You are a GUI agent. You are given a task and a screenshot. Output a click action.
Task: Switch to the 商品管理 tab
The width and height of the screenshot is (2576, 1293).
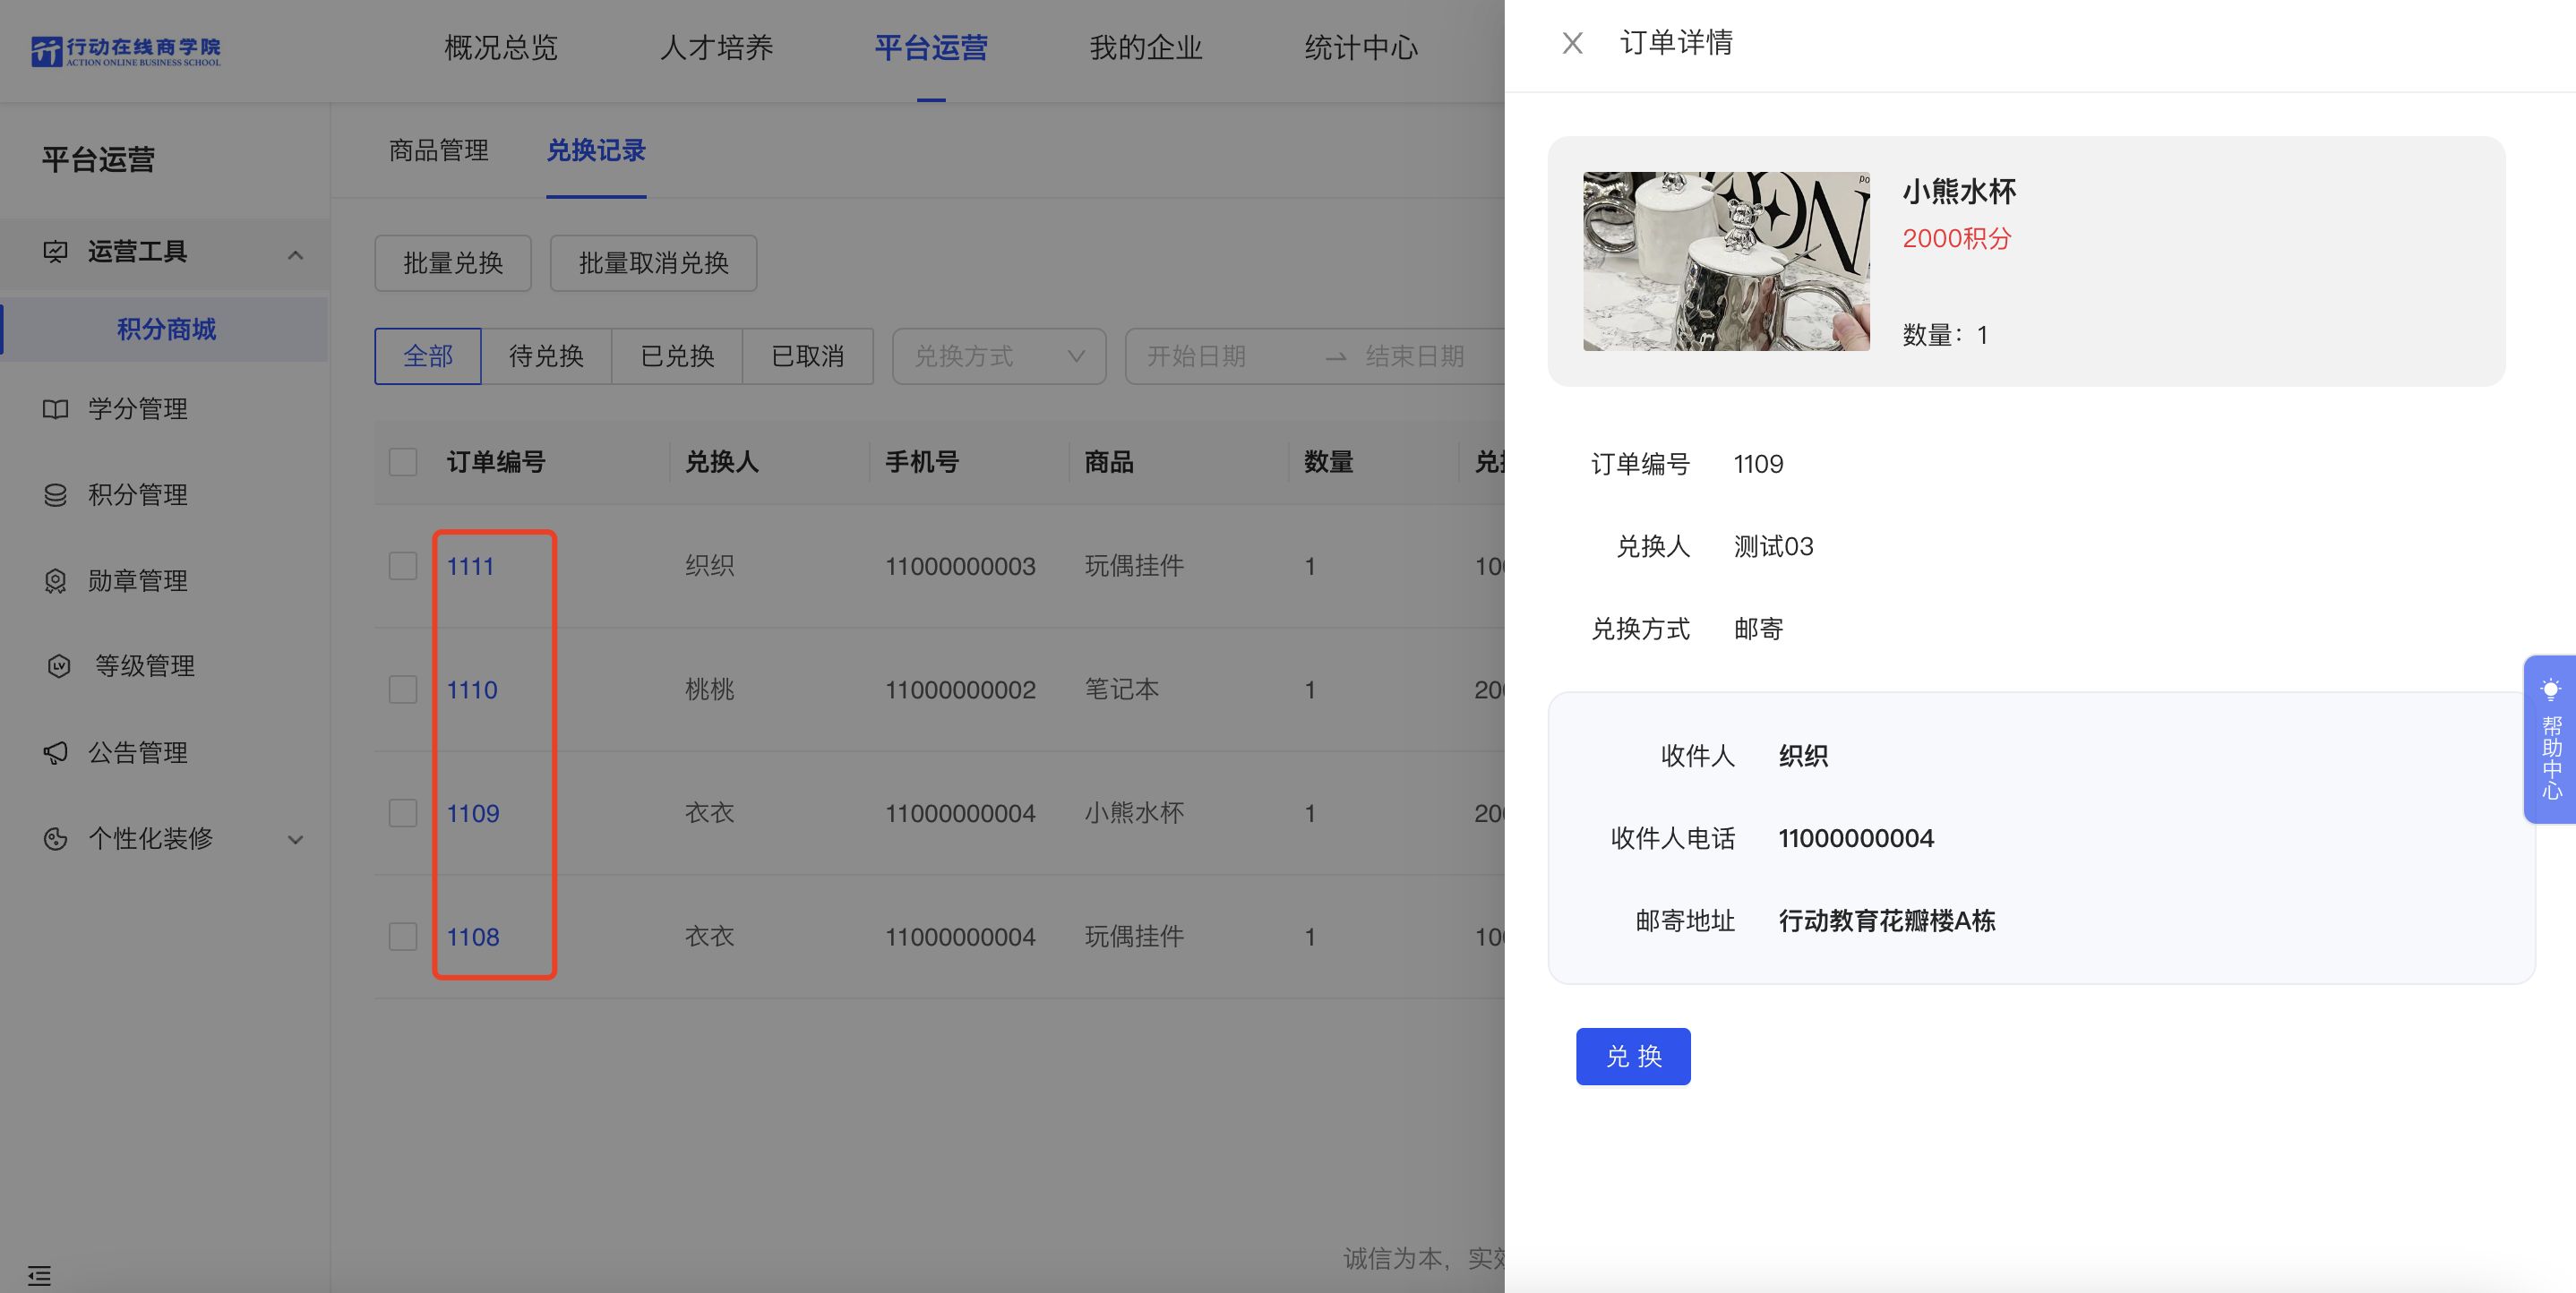pos(439,151)
